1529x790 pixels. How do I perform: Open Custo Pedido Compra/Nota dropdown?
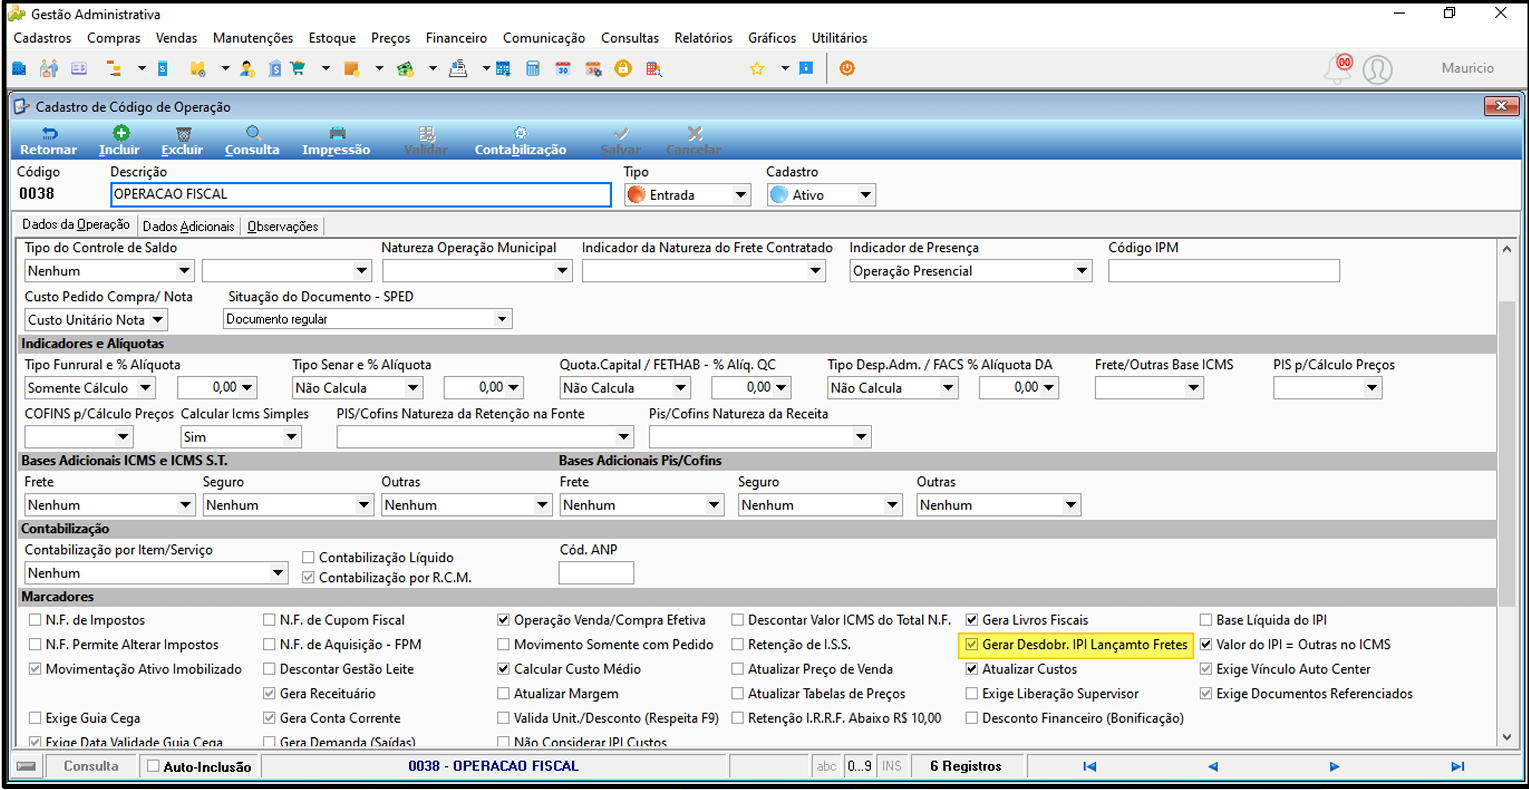tap(96, 320)
